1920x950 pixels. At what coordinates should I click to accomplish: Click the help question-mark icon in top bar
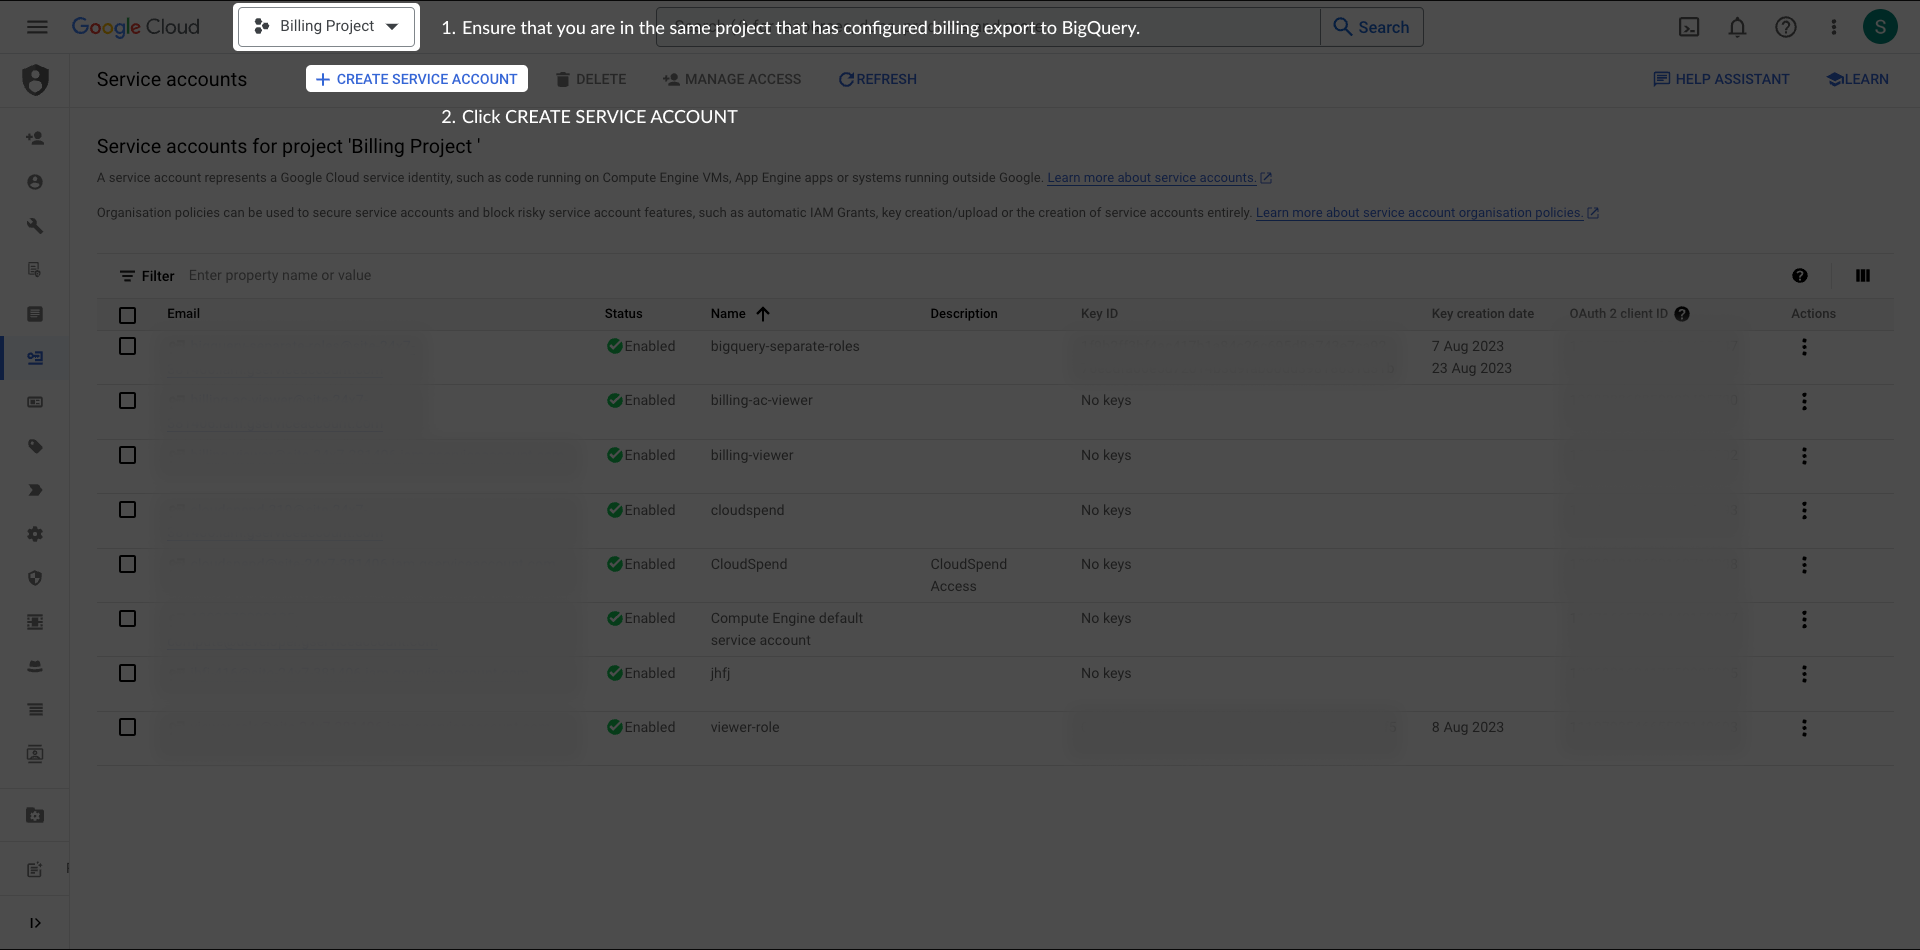coord(1785,27)
